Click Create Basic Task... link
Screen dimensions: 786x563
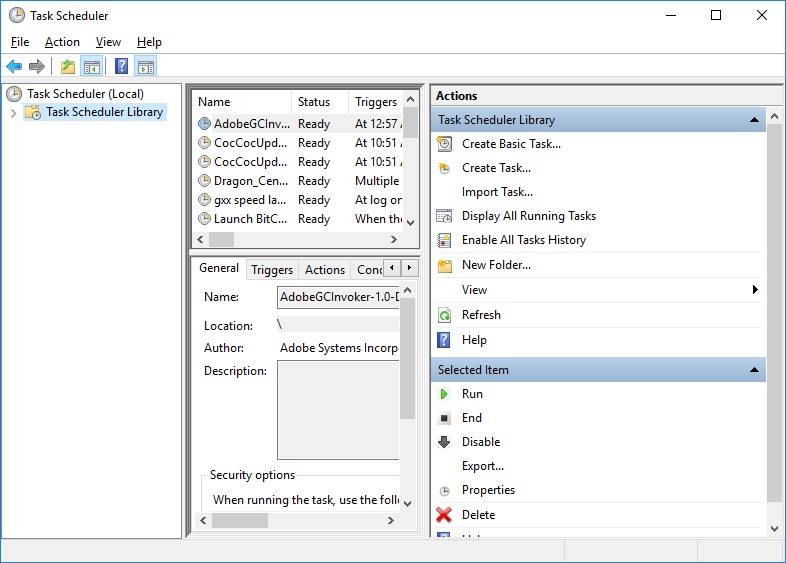pos(511,144)
